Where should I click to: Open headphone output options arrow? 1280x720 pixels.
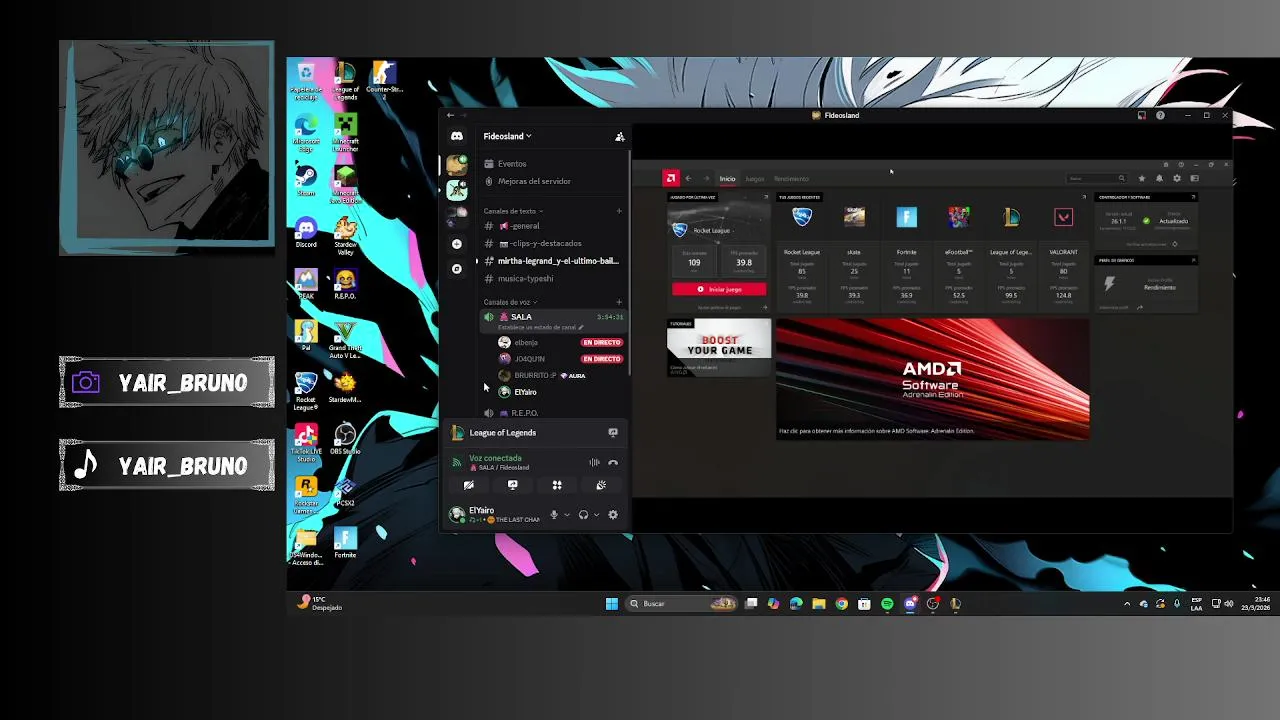pyautogui.click(x=596, y=515)
